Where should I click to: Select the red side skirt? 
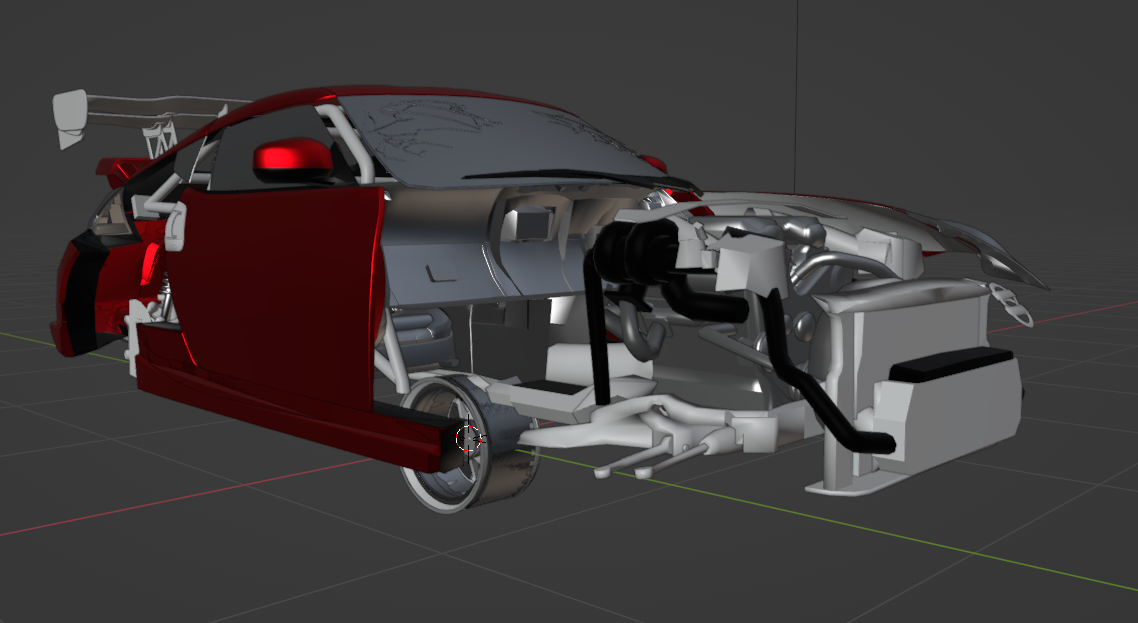[290, 414]
